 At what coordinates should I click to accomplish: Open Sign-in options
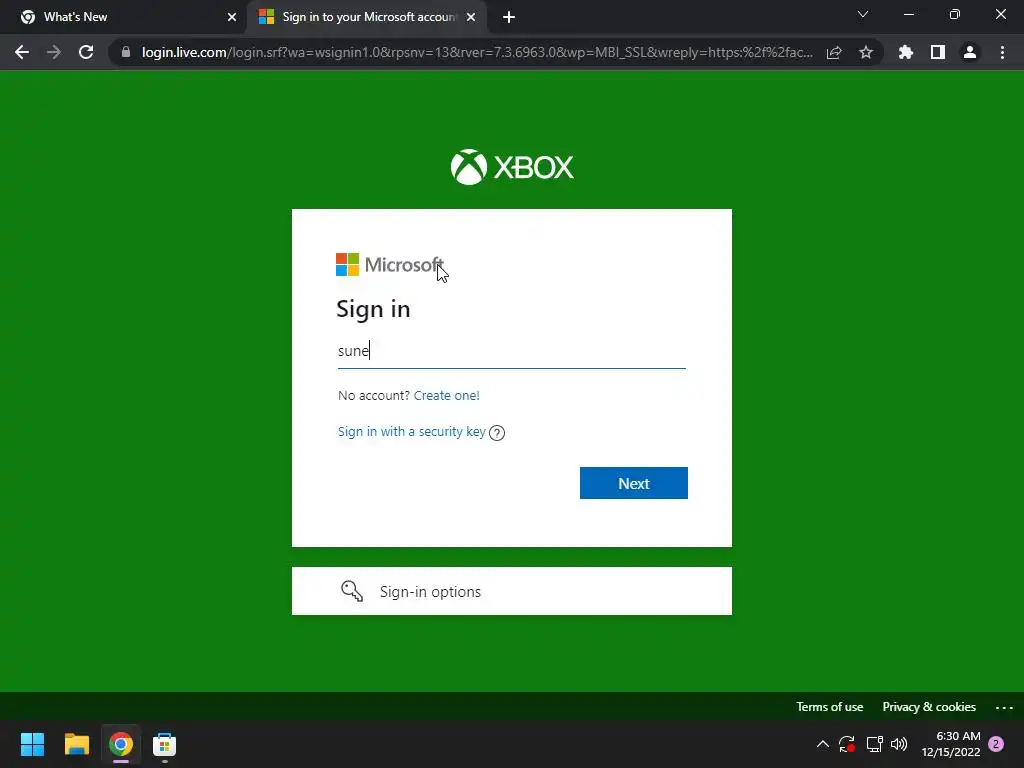511,591
